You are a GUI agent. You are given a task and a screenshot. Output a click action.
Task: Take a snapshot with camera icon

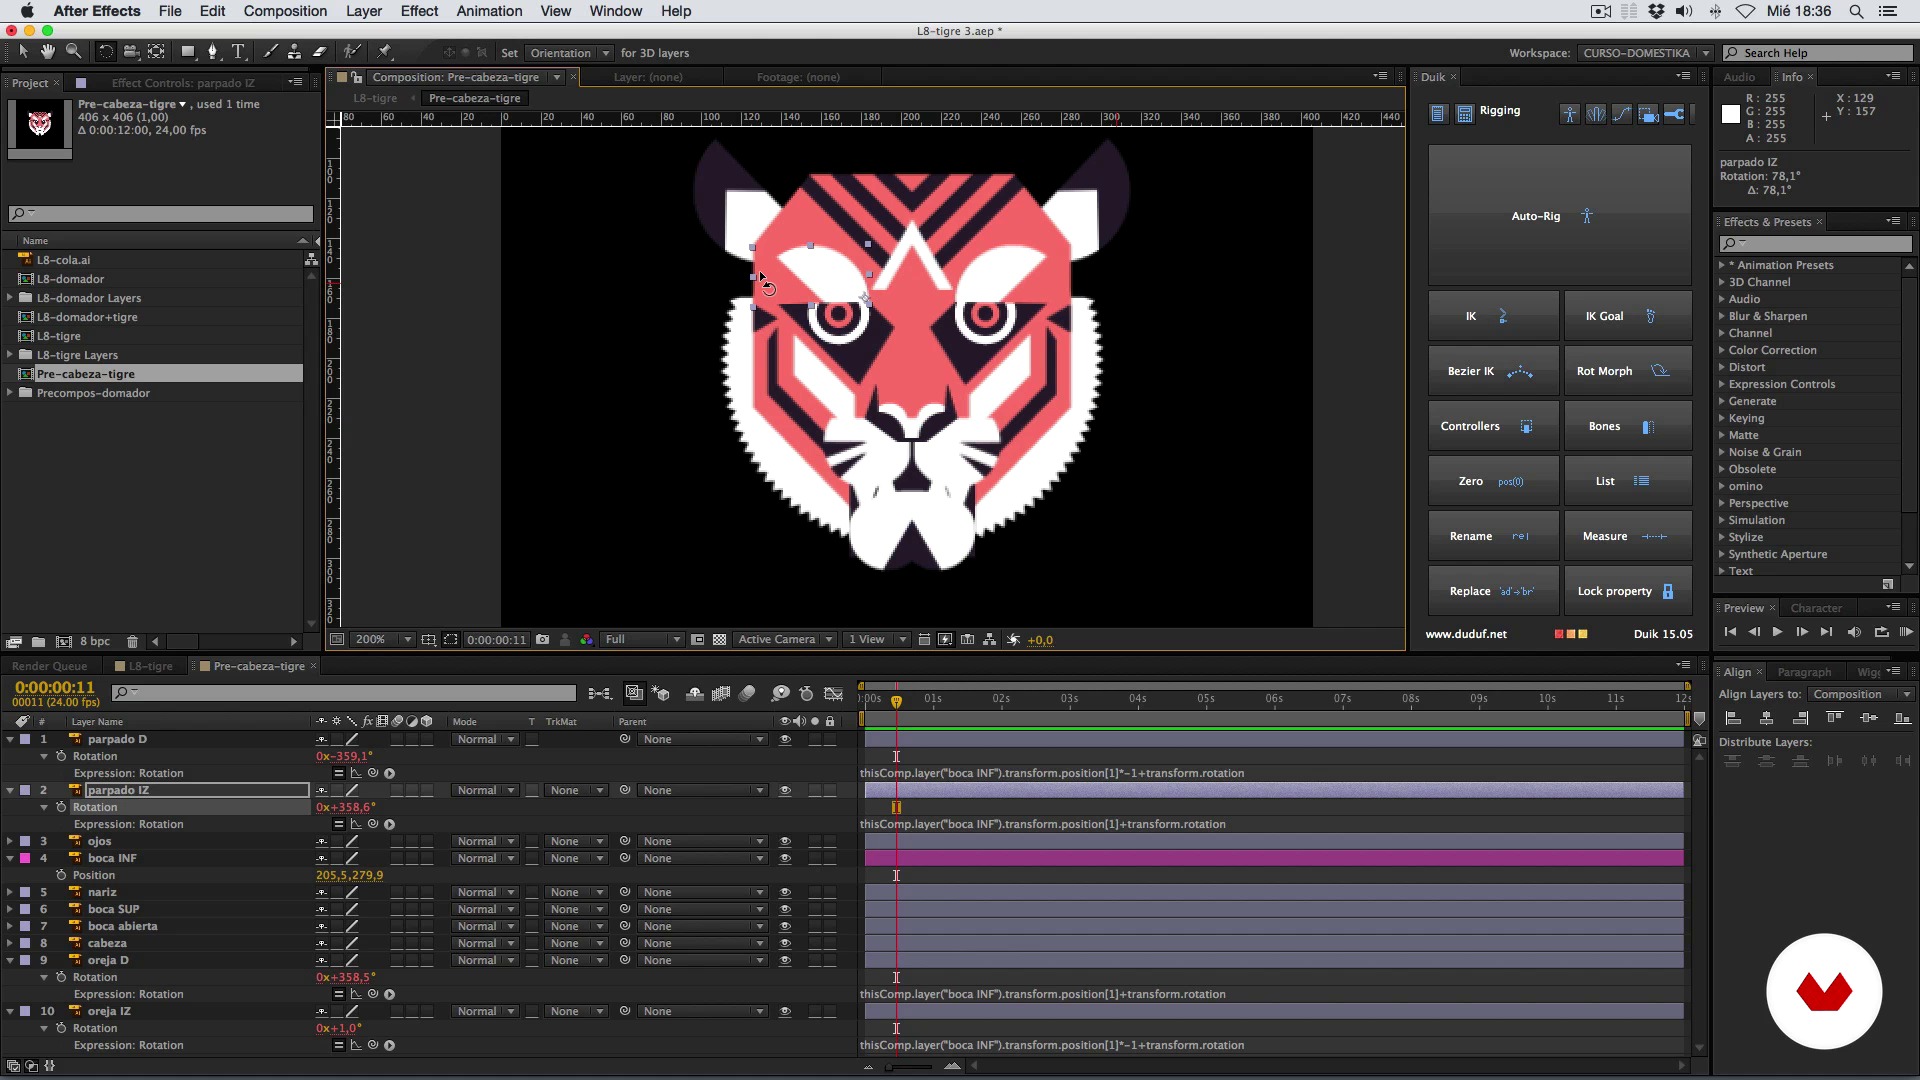[542, 640]
